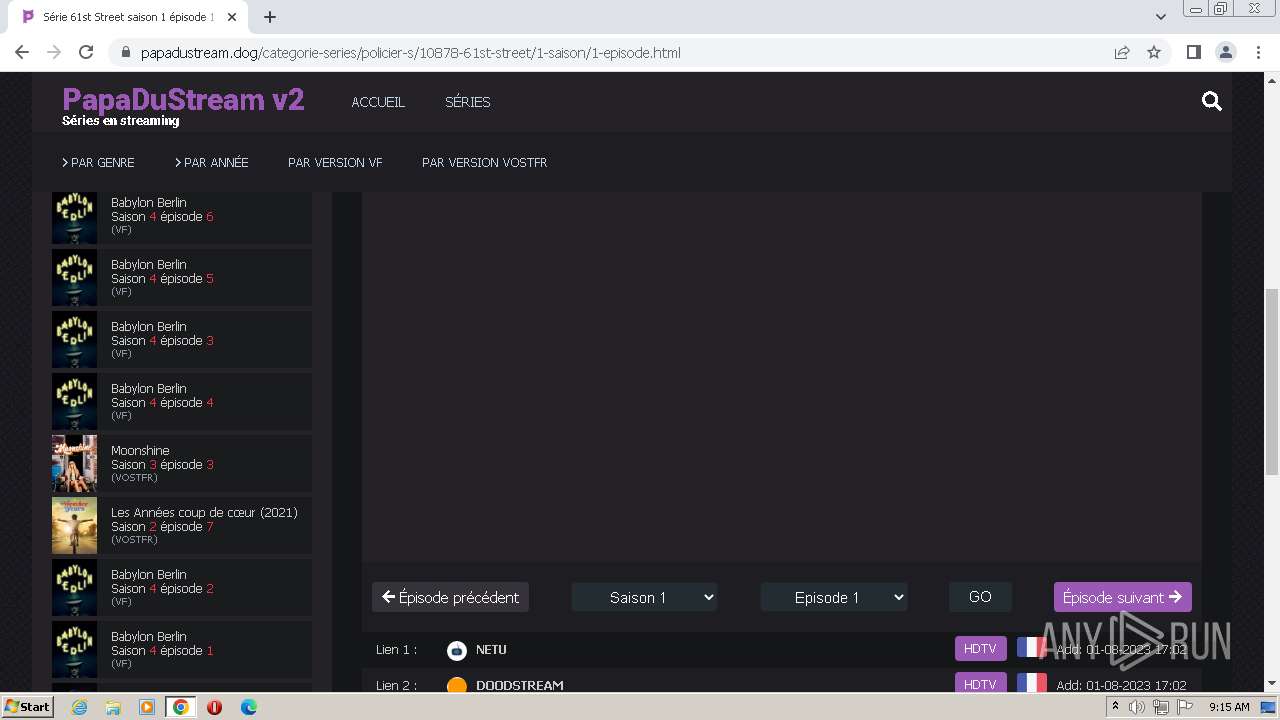Open Babylon Berlin Saison 4 épisode 4
The height and width of the screenshot is (720, 1280).
182,402
